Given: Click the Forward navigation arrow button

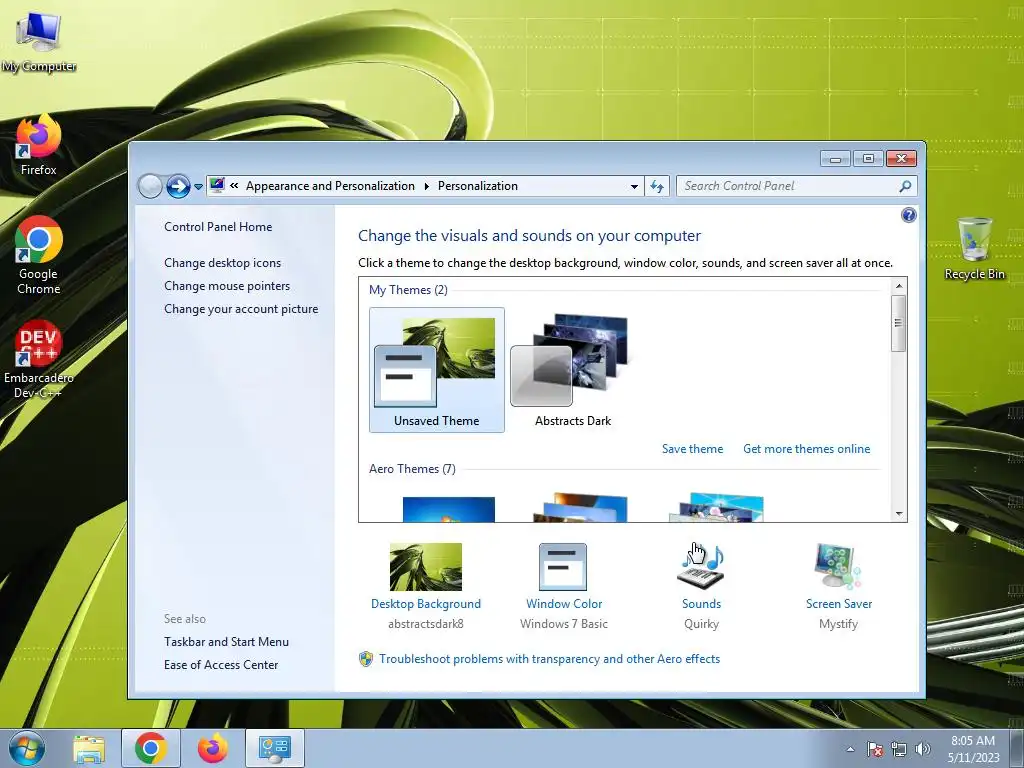Looking at the screenshot, I should 178,186.
